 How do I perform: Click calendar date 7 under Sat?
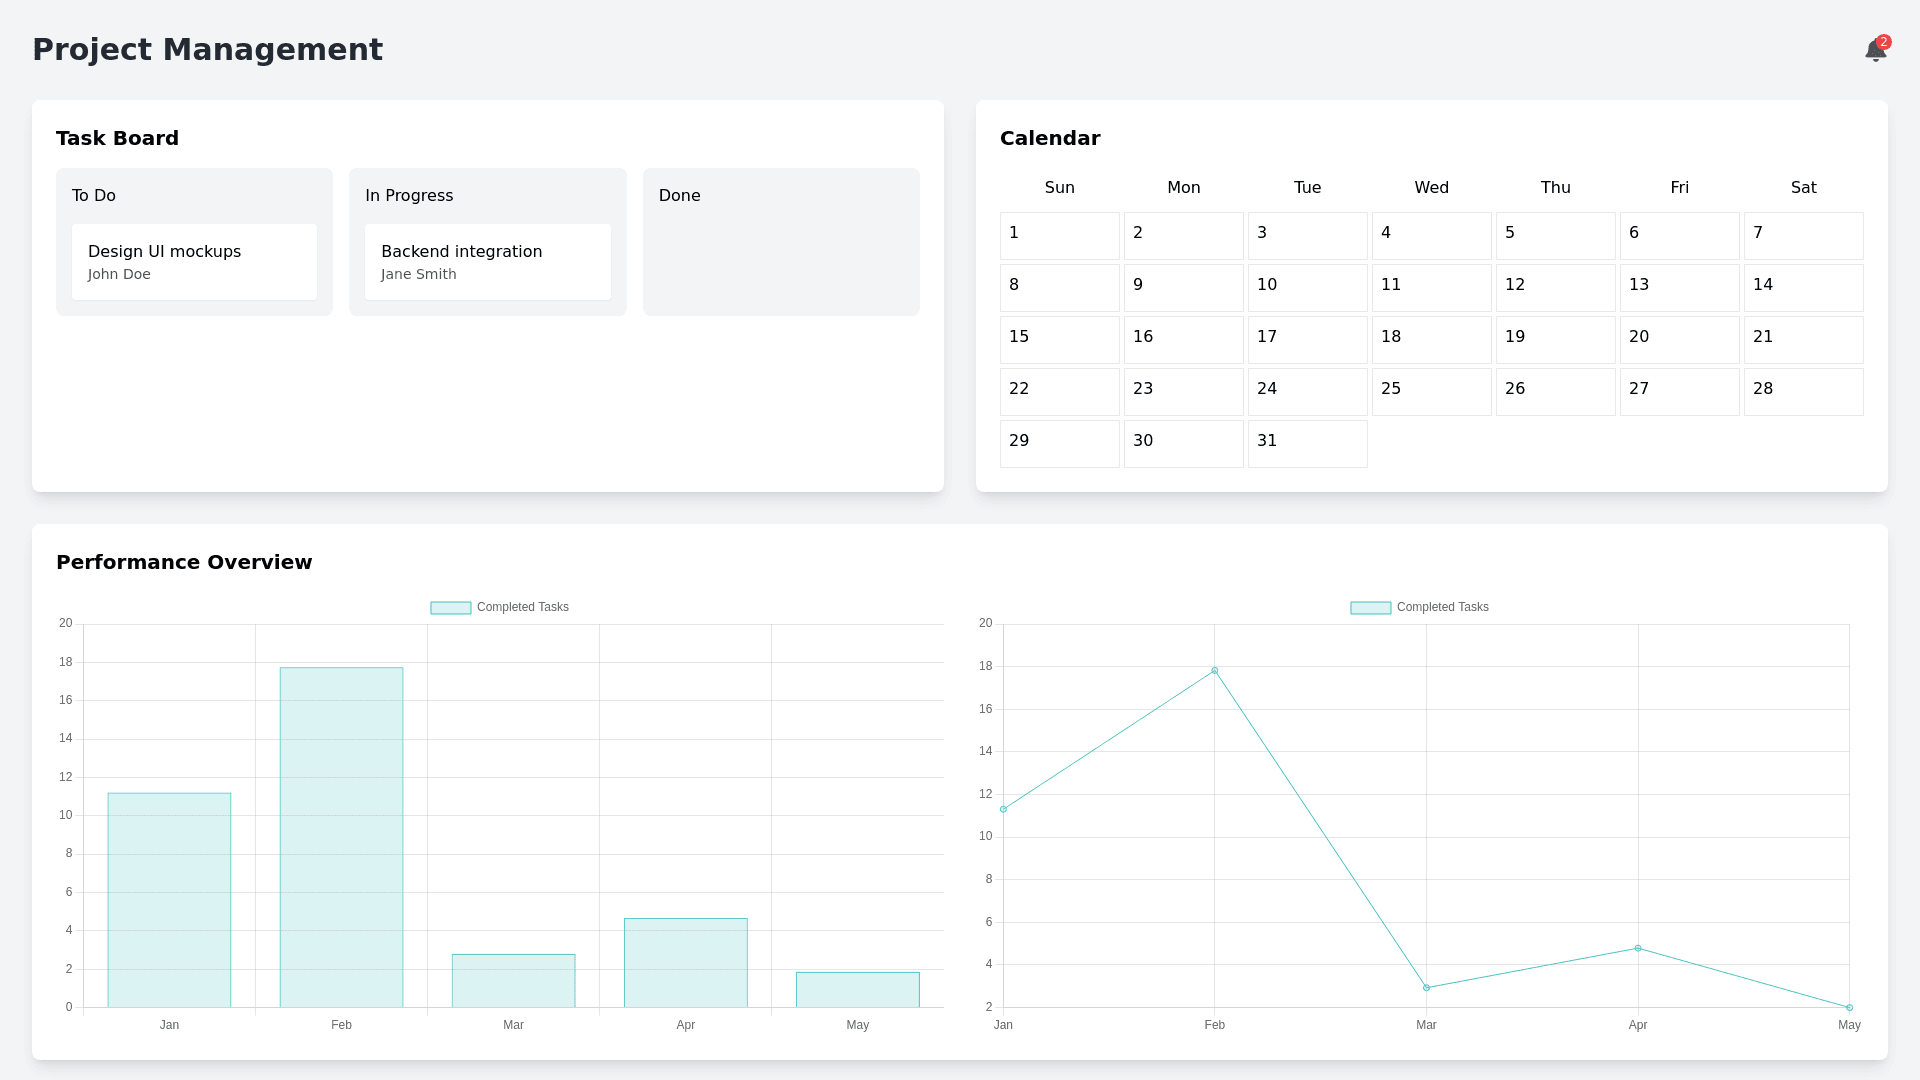pyautogui.click(x=1803, y=236)
